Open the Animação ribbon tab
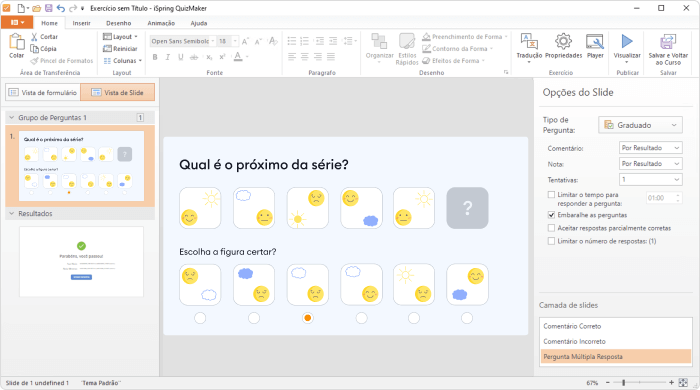The width and height of the screenshot is (700, 390). tap(161, 23)
